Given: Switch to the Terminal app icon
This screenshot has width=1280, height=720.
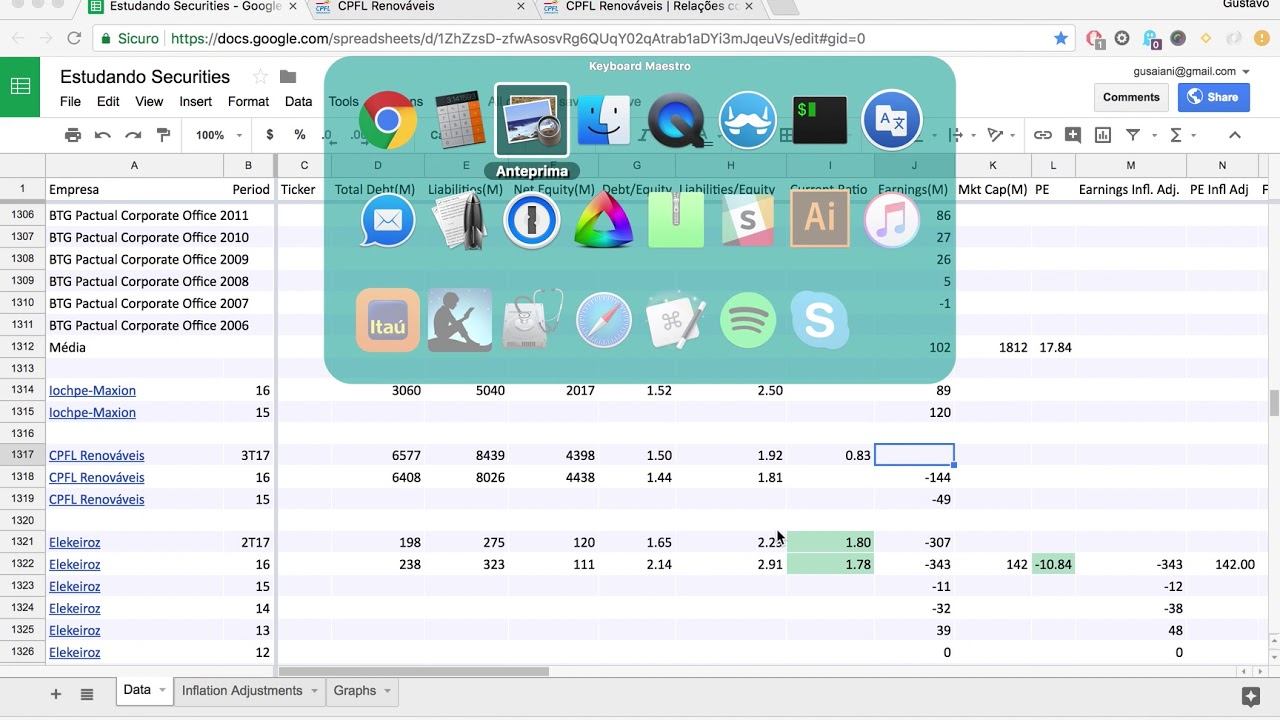Looking at the screenshot, I should [820, 121].
